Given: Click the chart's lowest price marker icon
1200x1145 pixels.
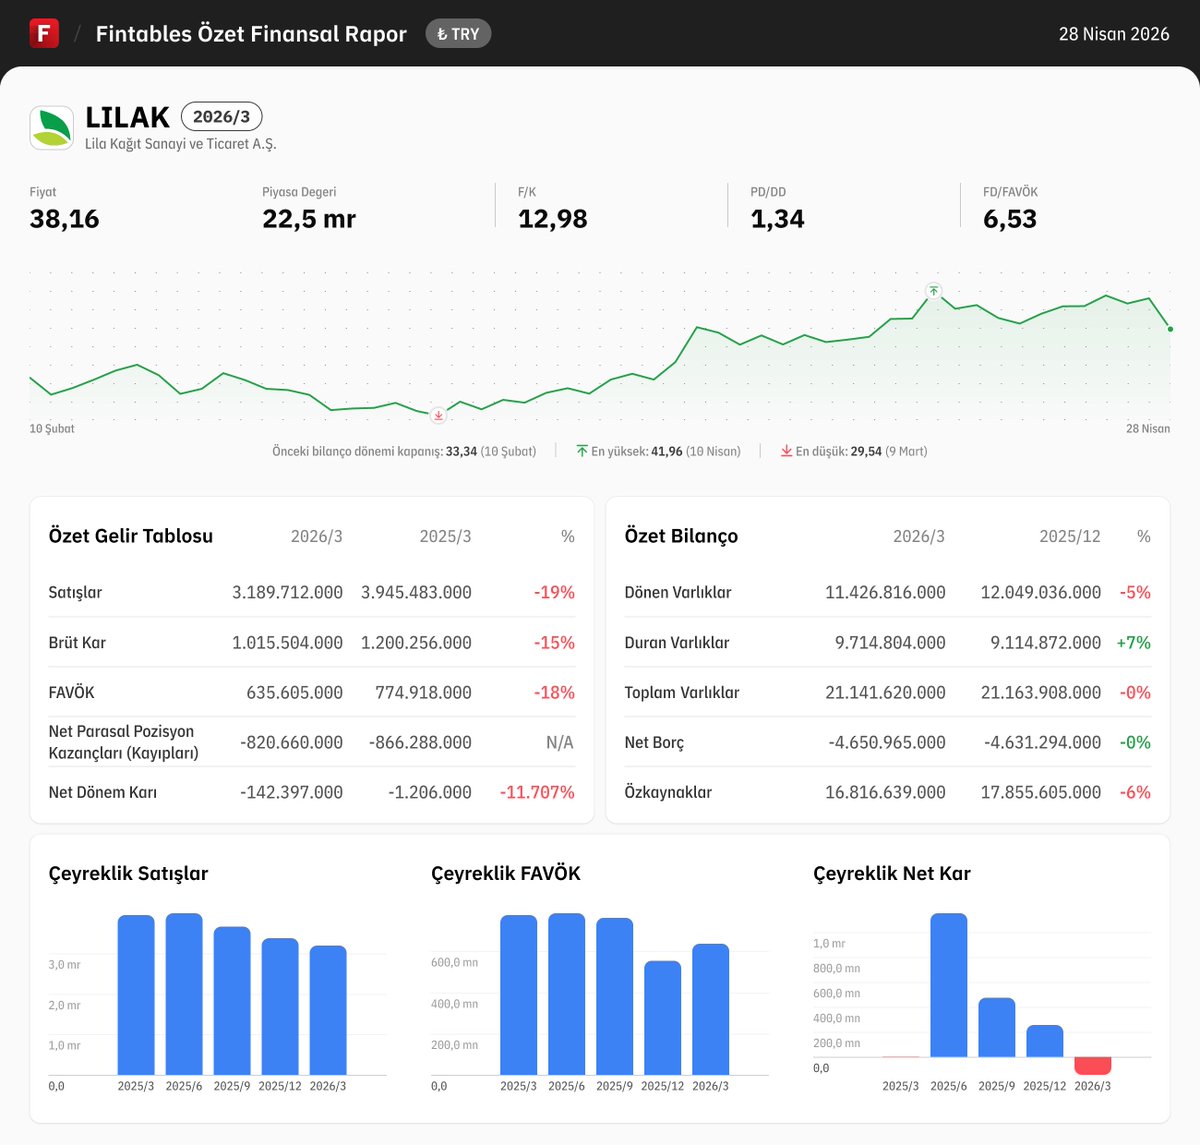Looking at the screenshot, I should tap(438, 414).
